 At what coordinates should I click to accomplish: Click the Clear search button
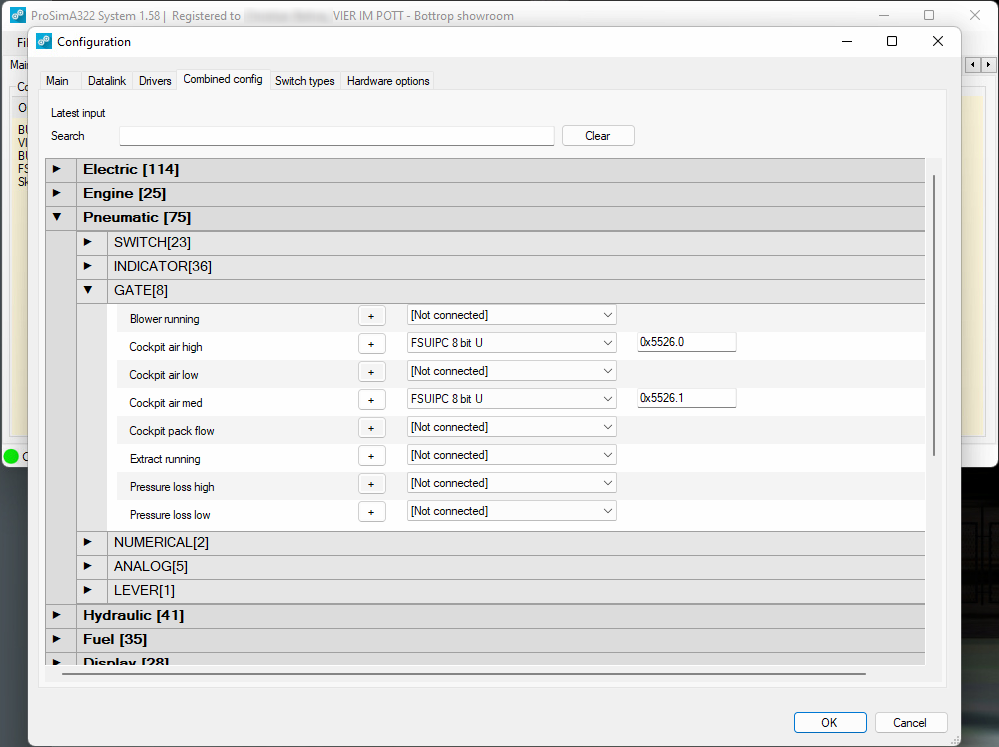(597, 136)
